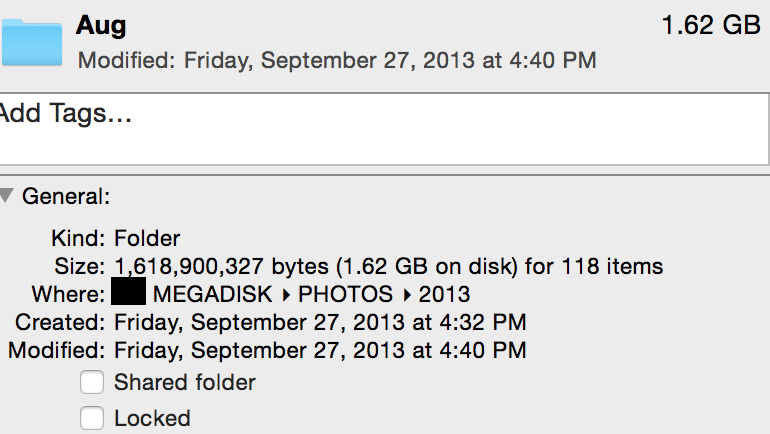Click the black disk icon before MEGADISK
The height and width of the screenshot is (434, 770).
[x=129, y=292]
